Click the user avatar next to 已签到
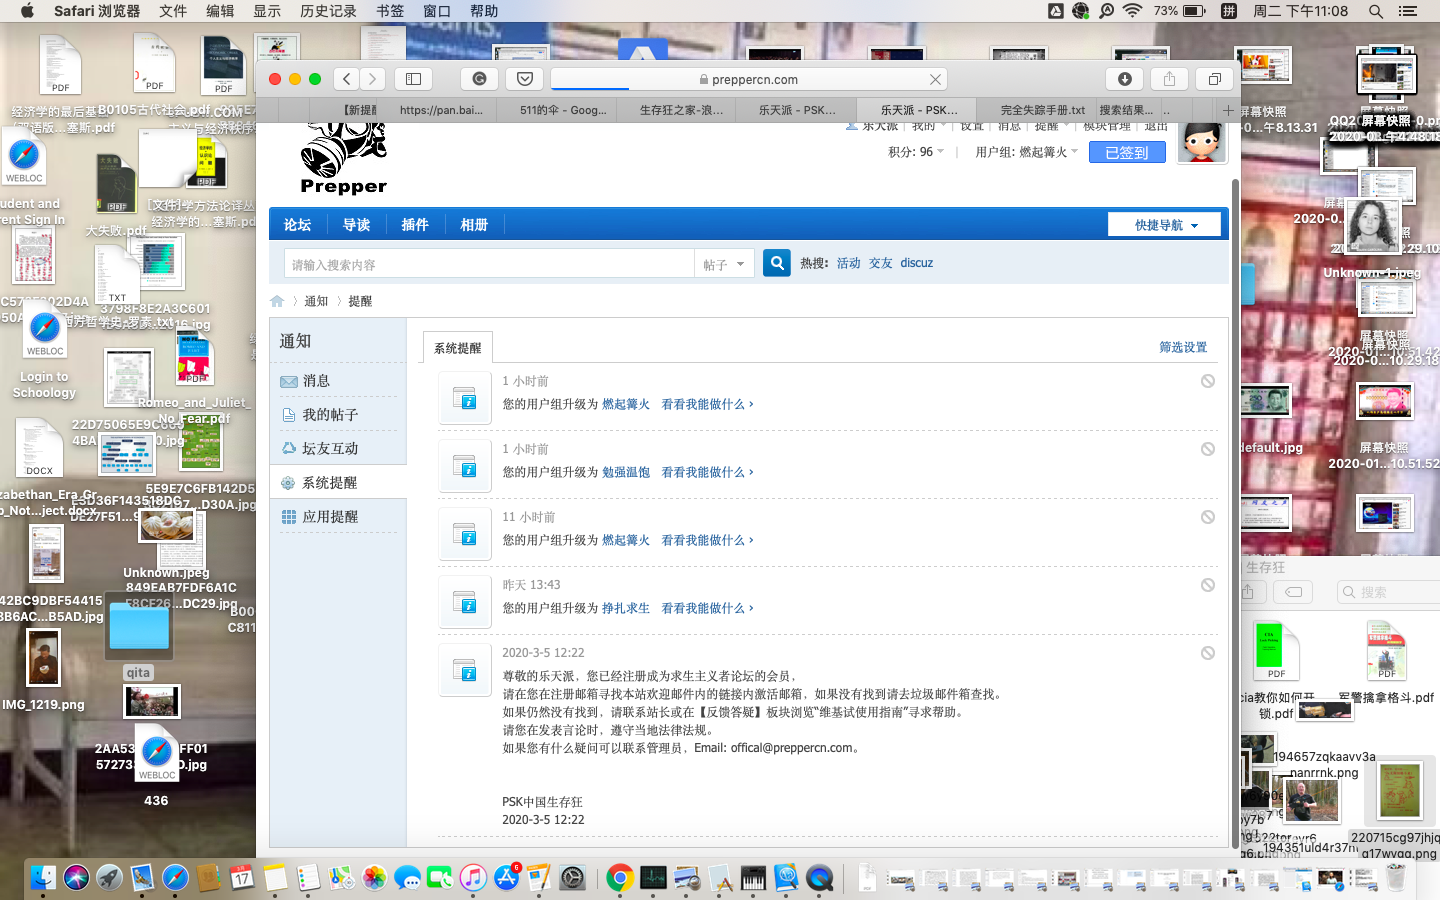This screenshot has width=1440, height=900. pos(1202,143)
